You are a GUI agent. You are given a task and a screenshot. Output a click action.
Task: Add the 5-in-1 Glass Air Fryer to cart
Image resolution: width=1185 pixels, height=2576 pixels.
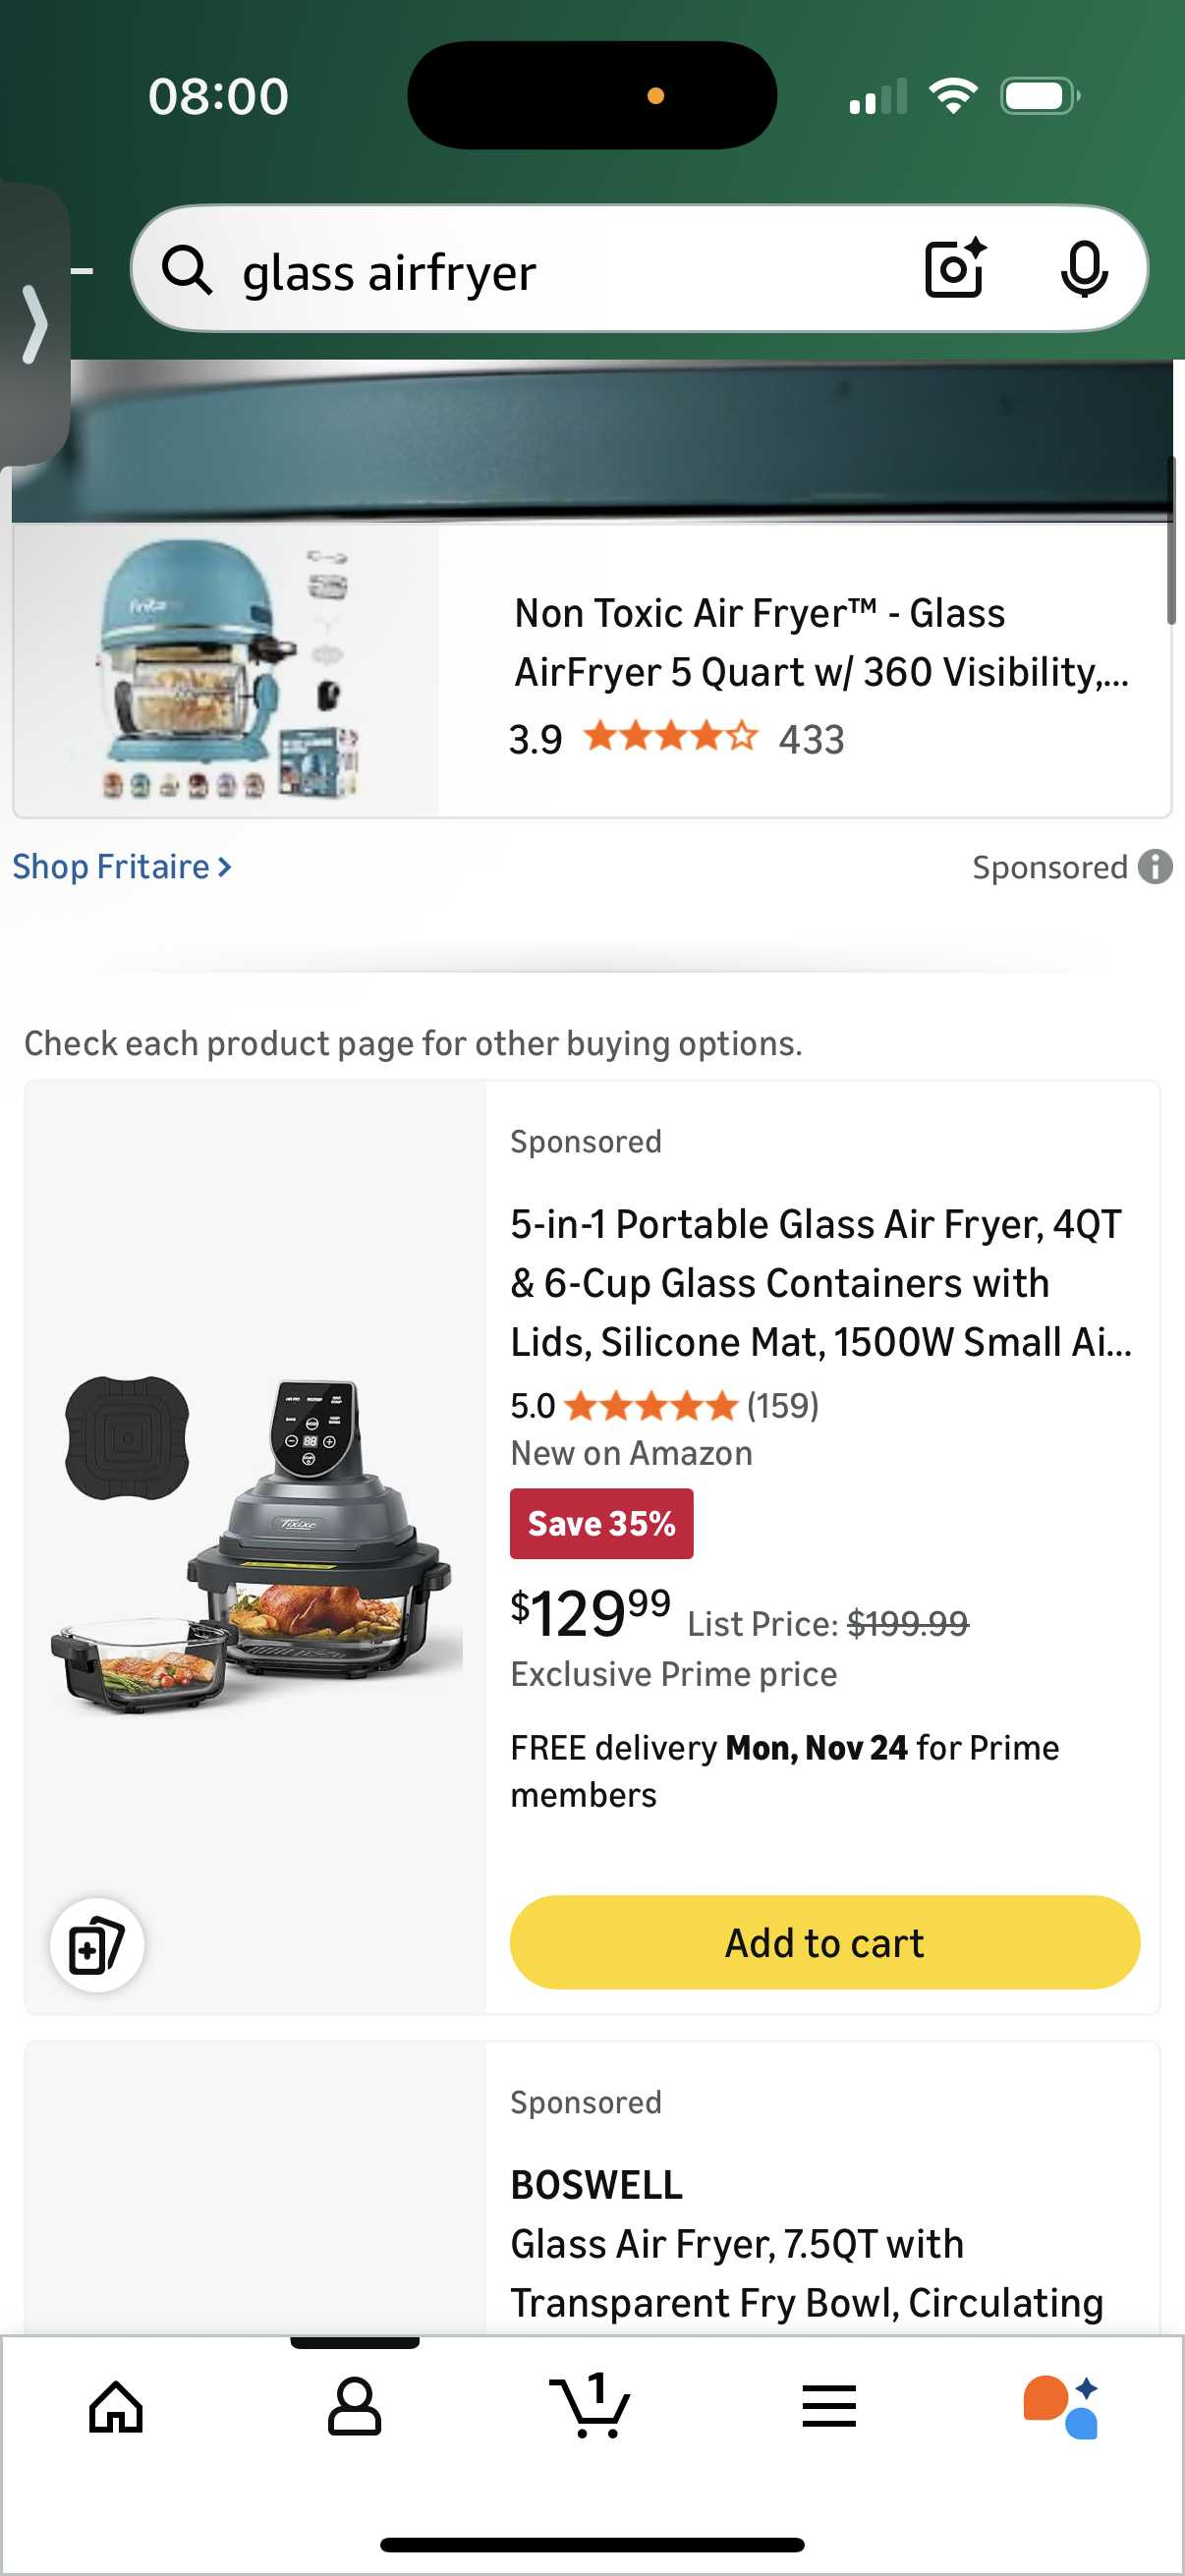824,1942
